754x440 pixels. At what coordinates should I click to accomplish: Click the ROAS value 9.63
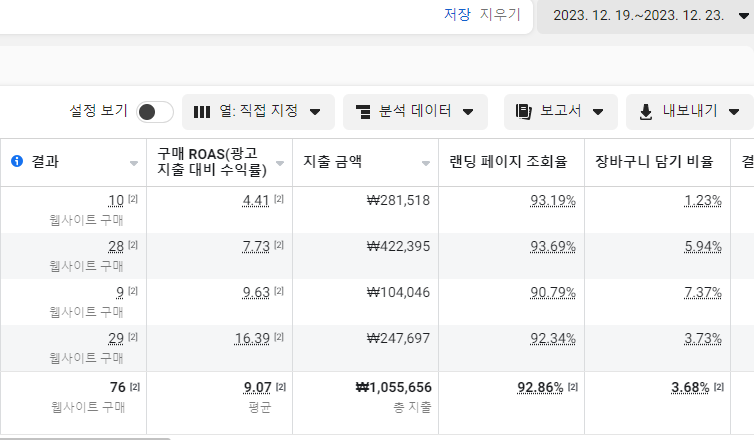point(256,292)
